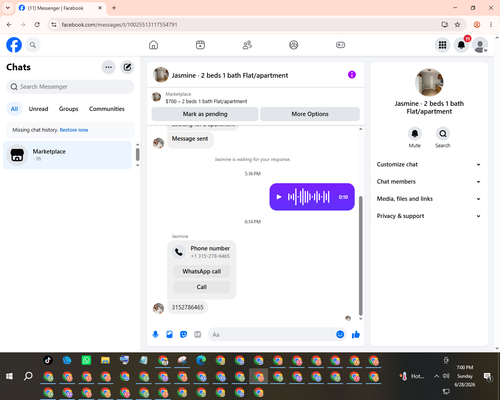
Task: Reload the page in Chrome
Action: pyautogui.click(x=37, y=24)
